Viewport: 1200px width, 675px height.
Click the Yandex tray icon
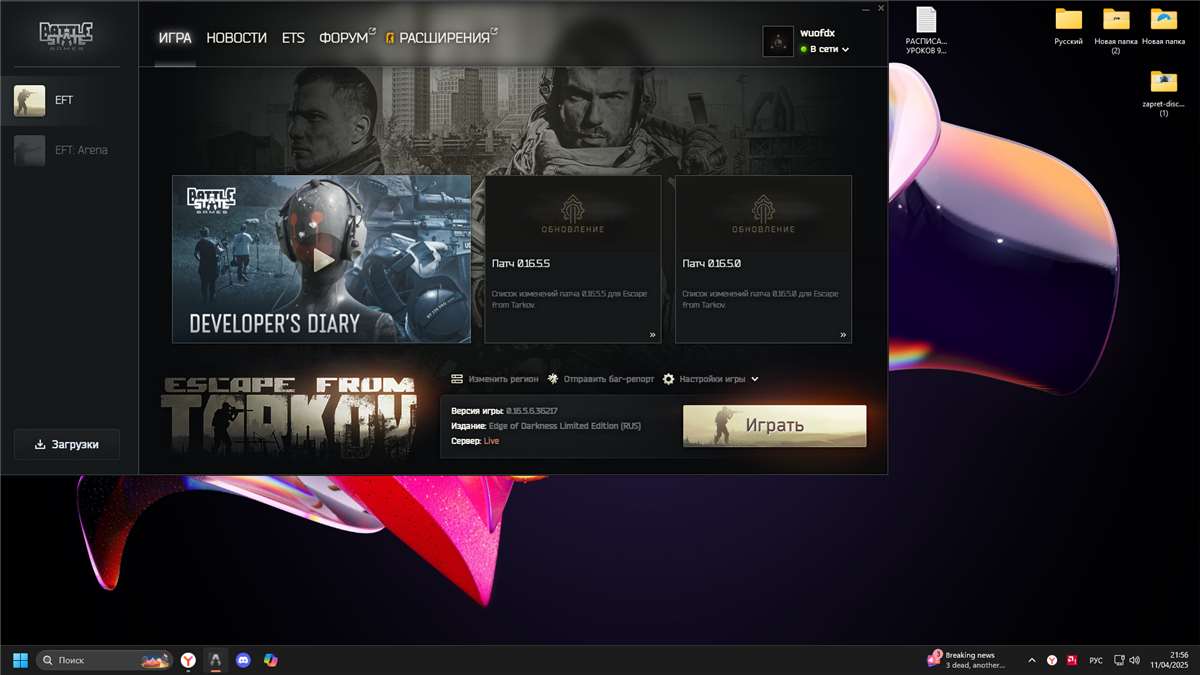pyautogui.click(x=1052, y=660)
